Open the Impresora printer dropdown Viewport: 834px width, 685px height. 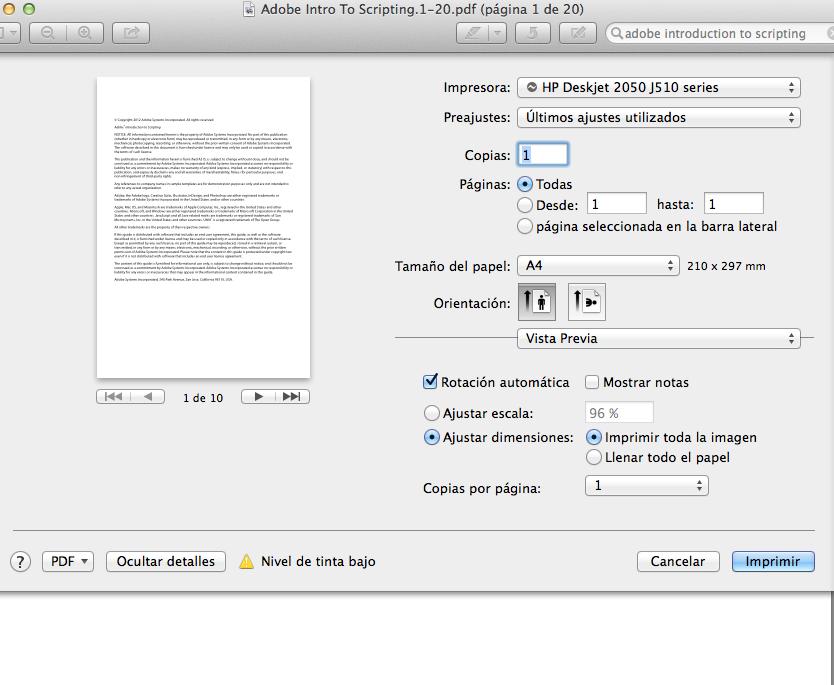tap(659, 87)
